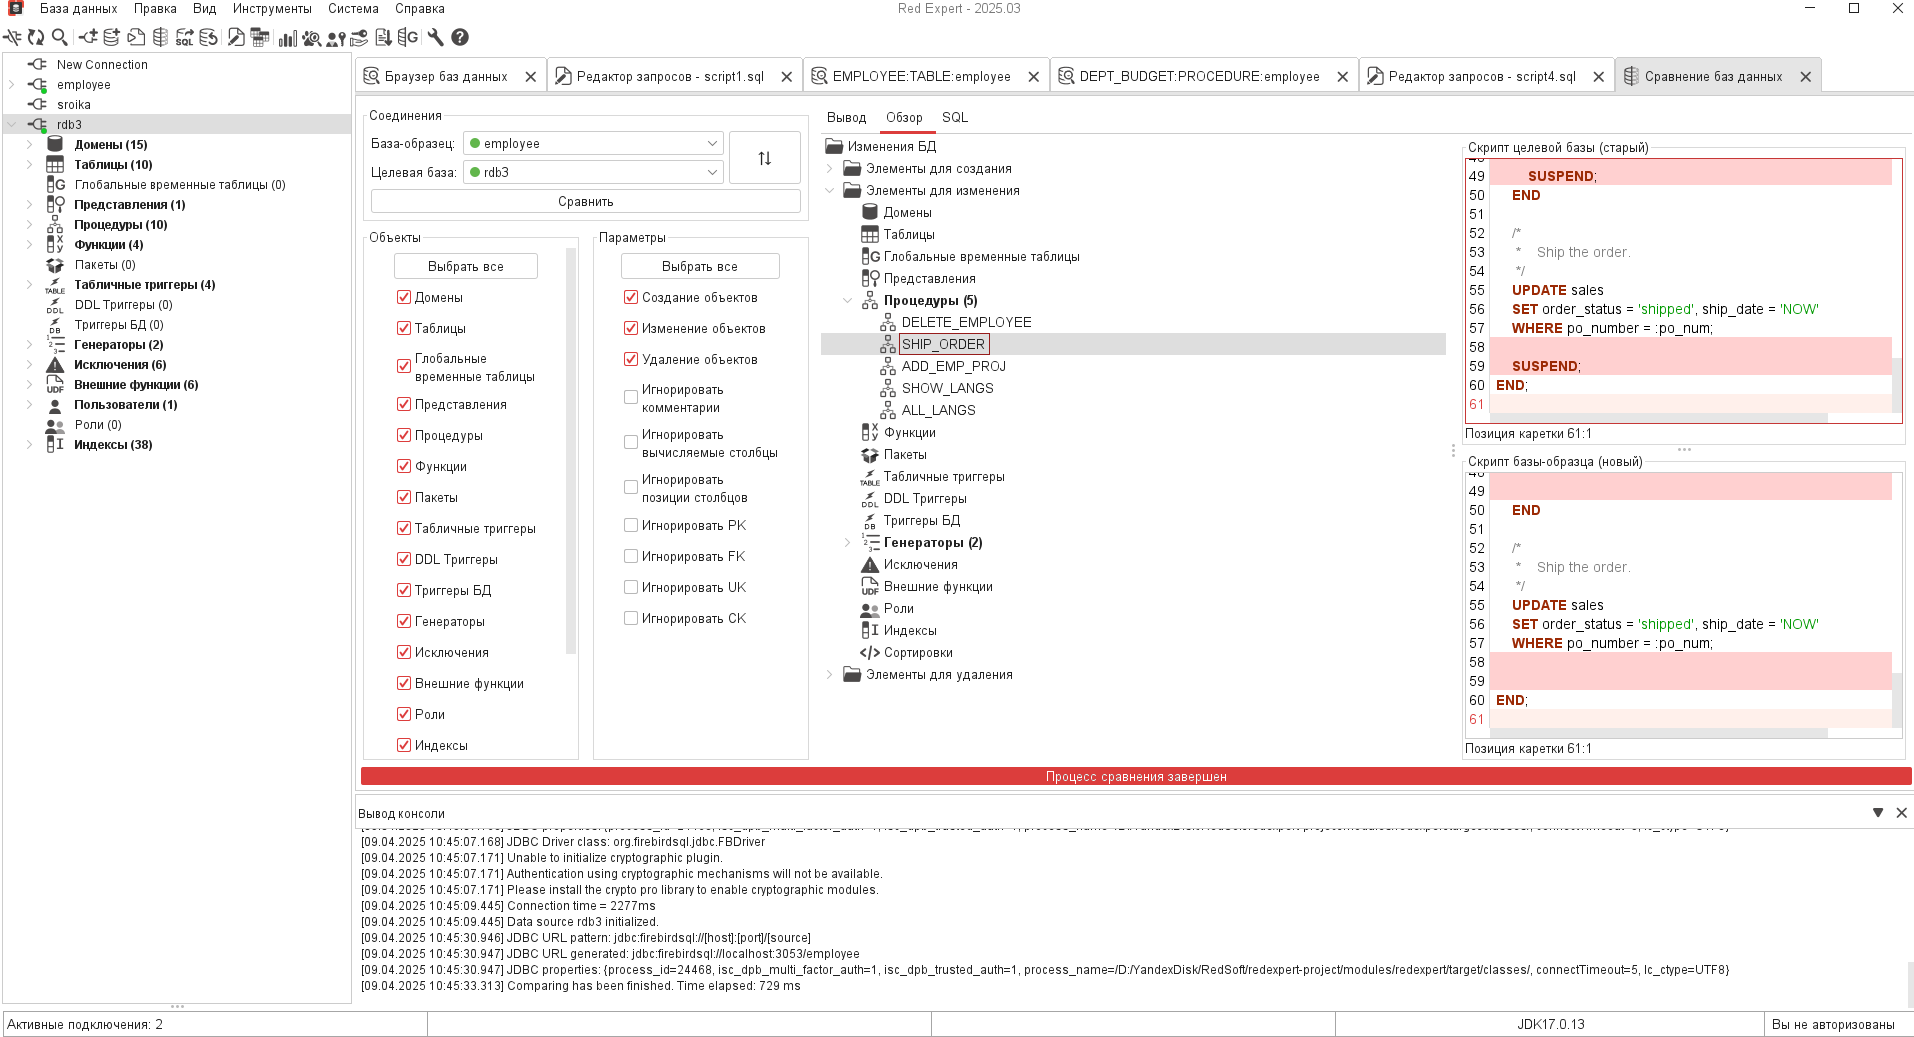
Task: Click the Процесс сравнения завершен progress bar
Action: point(1135,776)
